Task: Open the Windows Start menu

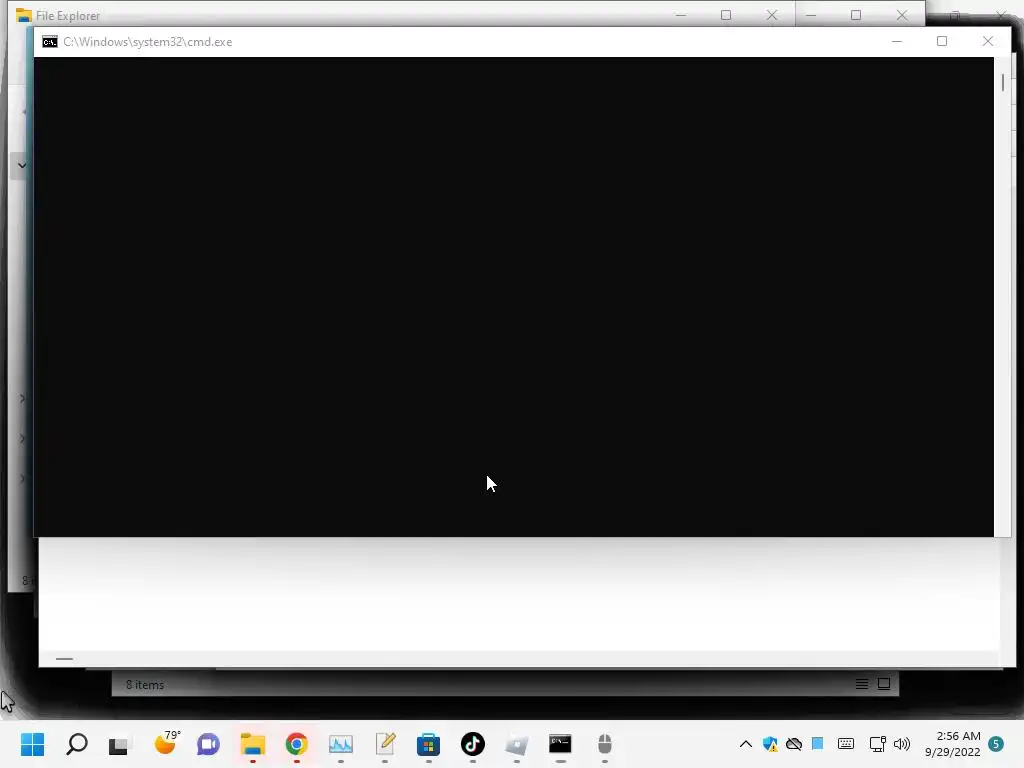Action: (x=32, y=744)
